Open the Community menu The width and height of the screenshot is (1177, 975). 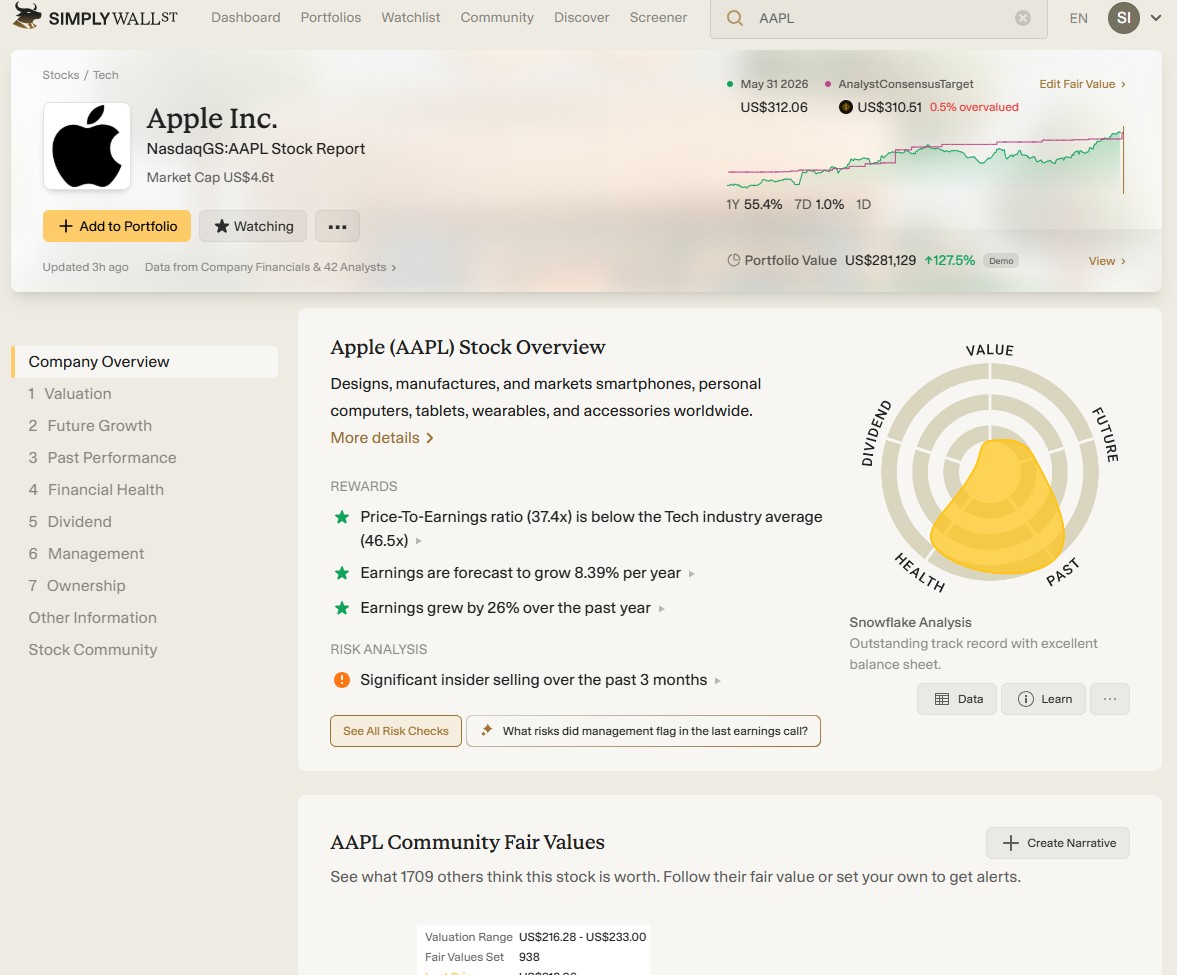click(x=497, y=17)
